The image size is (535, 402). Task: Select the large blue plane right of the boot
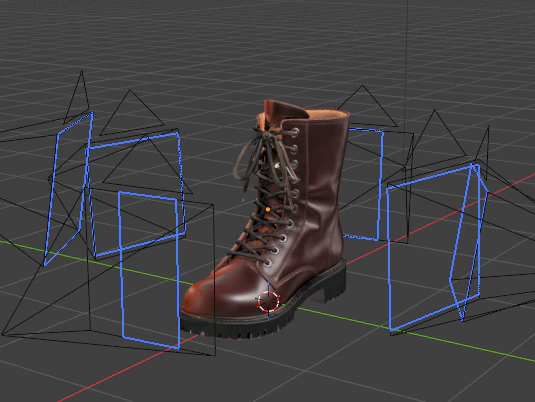[433, 247]
